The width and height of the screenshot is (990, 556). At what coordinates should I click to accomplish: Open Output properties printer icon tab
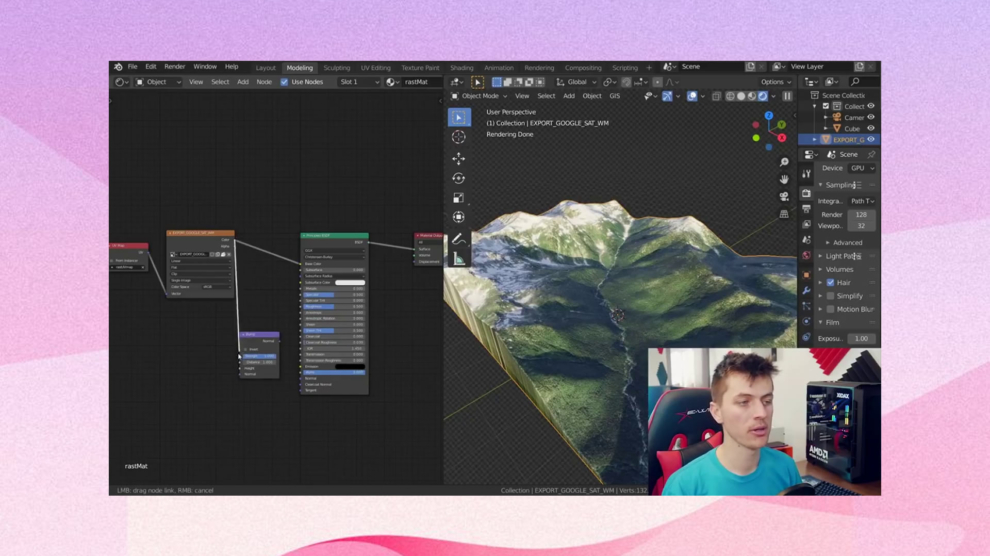[806, 208]
